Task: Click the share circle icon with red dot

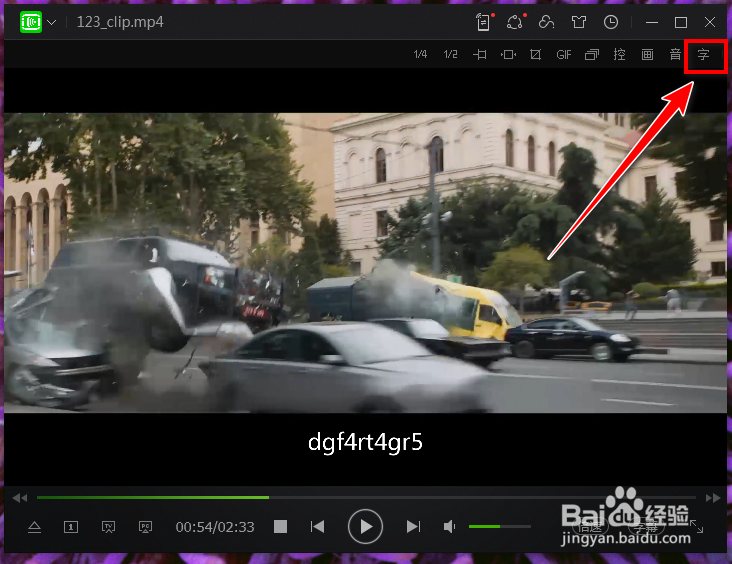Action: (515, 22)
